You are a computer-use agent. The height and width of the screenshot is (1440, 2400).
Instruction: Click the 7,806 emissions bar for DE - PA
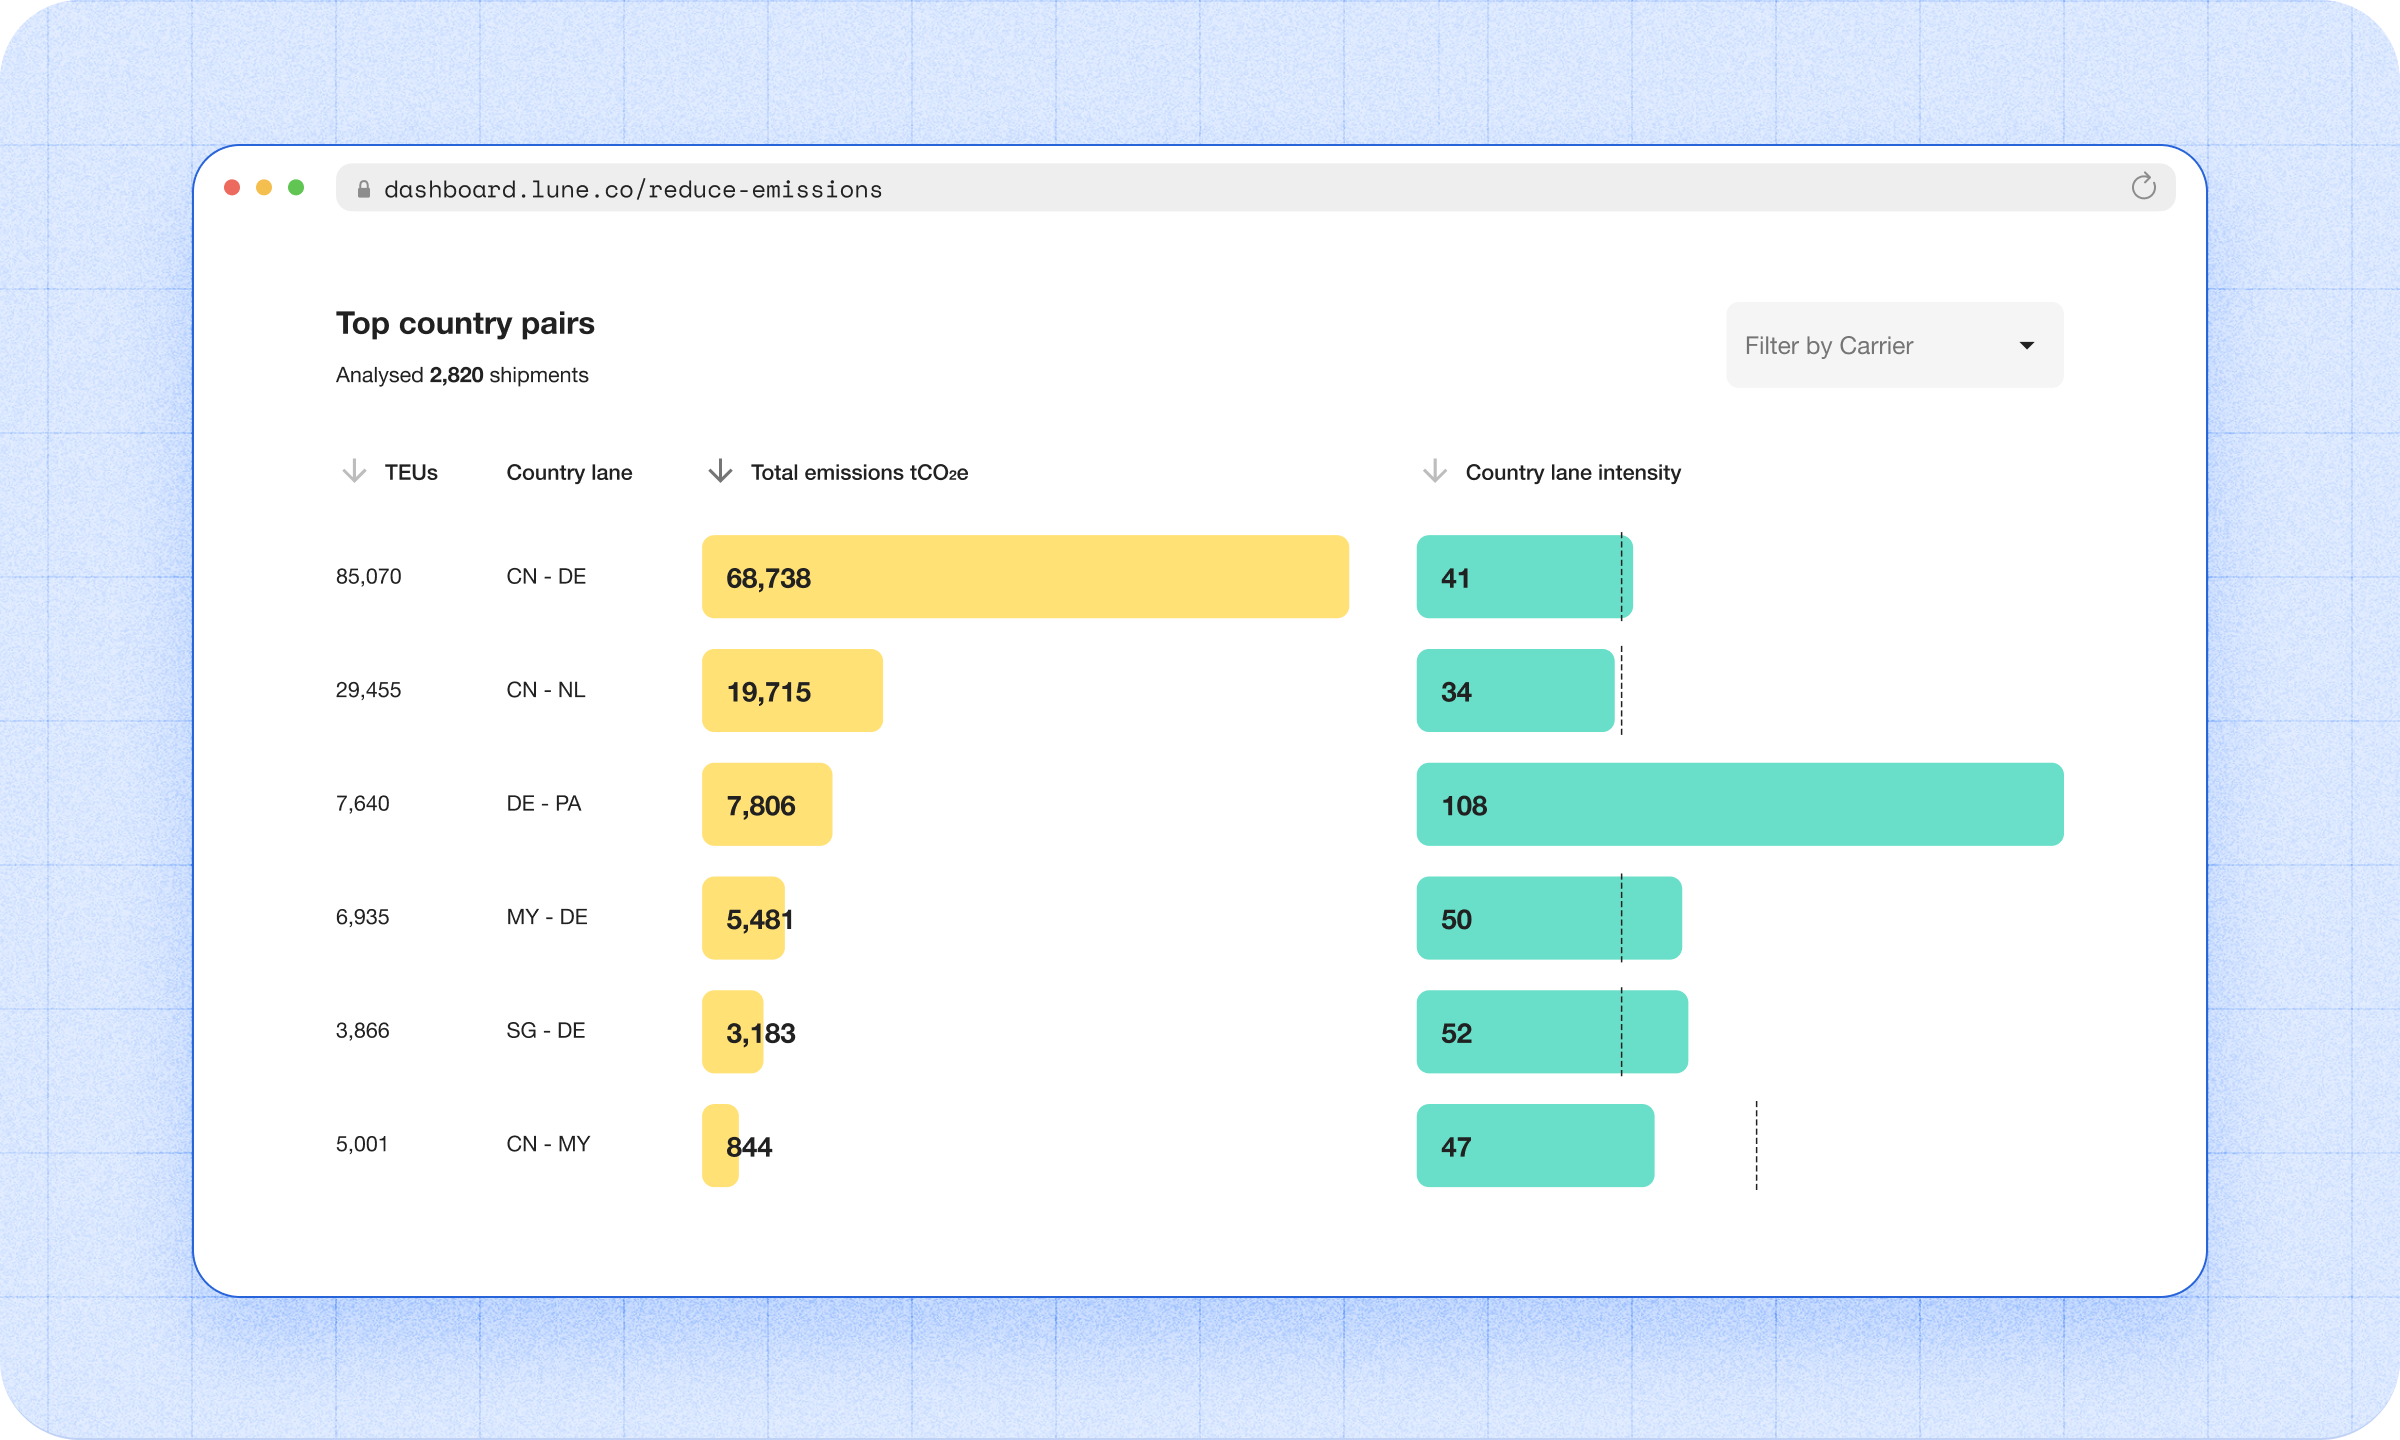pos(766,805)
